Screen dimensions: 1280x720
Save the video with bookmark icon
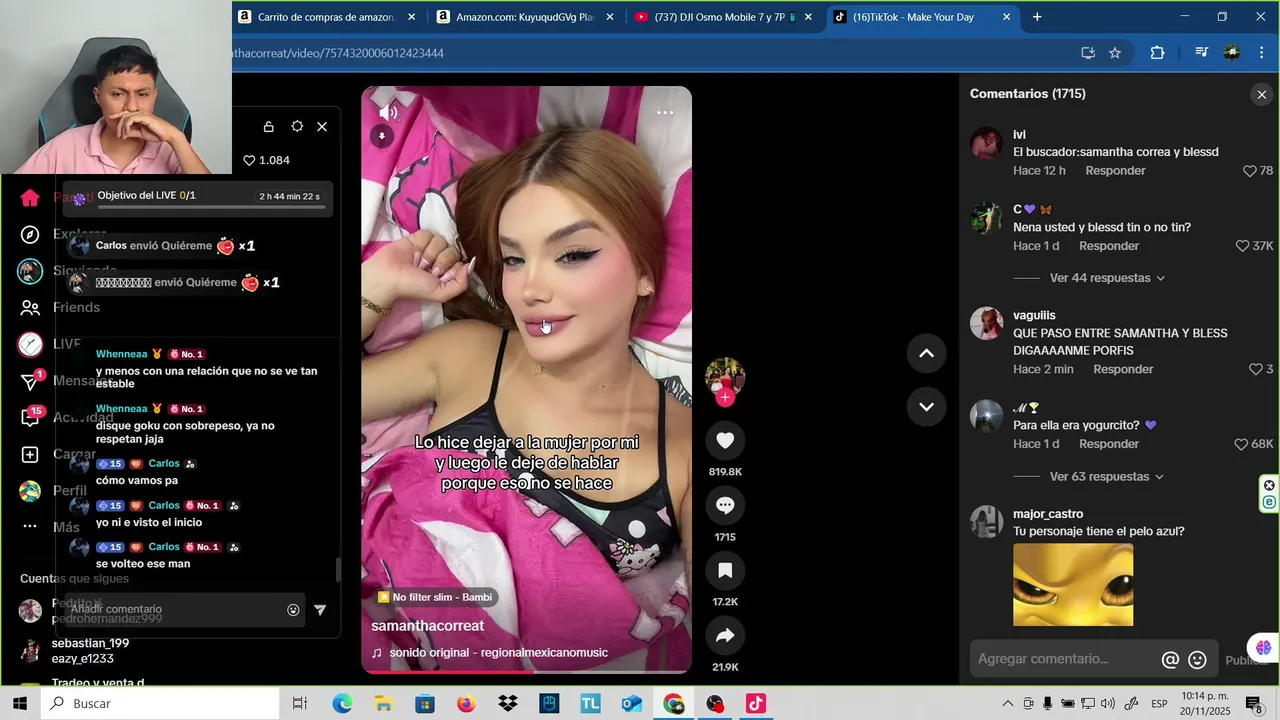[x=725, y=571]
